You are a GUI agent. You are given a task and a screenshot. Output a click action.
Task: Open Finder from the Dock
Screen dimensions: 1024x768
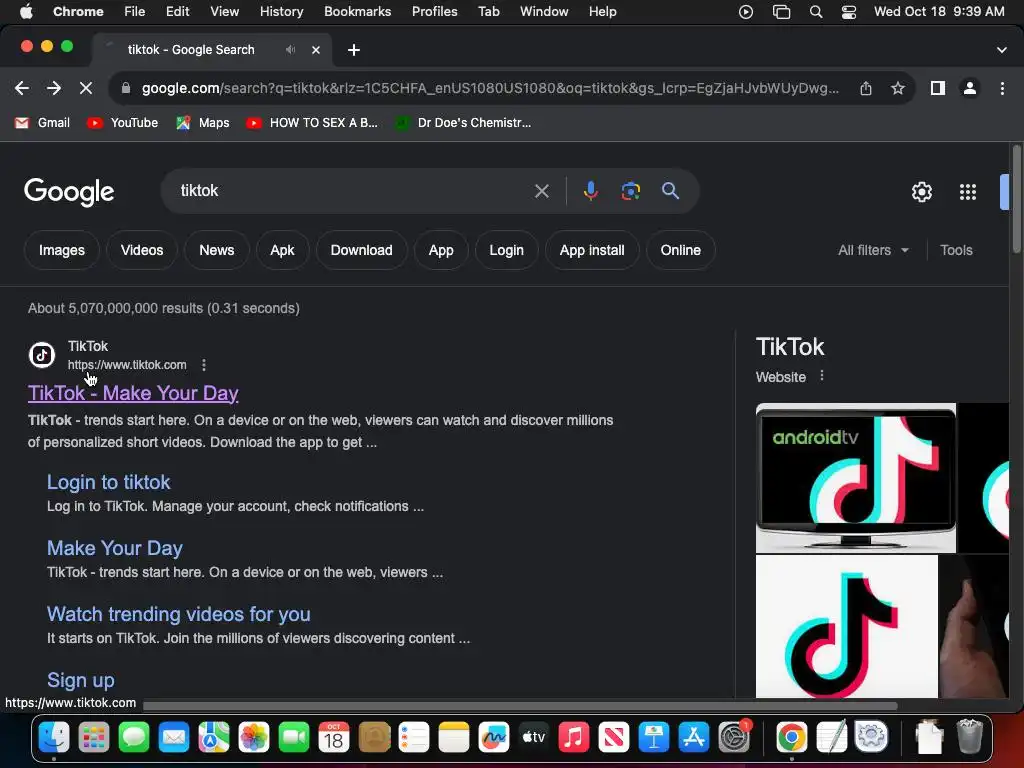[54, 738]
